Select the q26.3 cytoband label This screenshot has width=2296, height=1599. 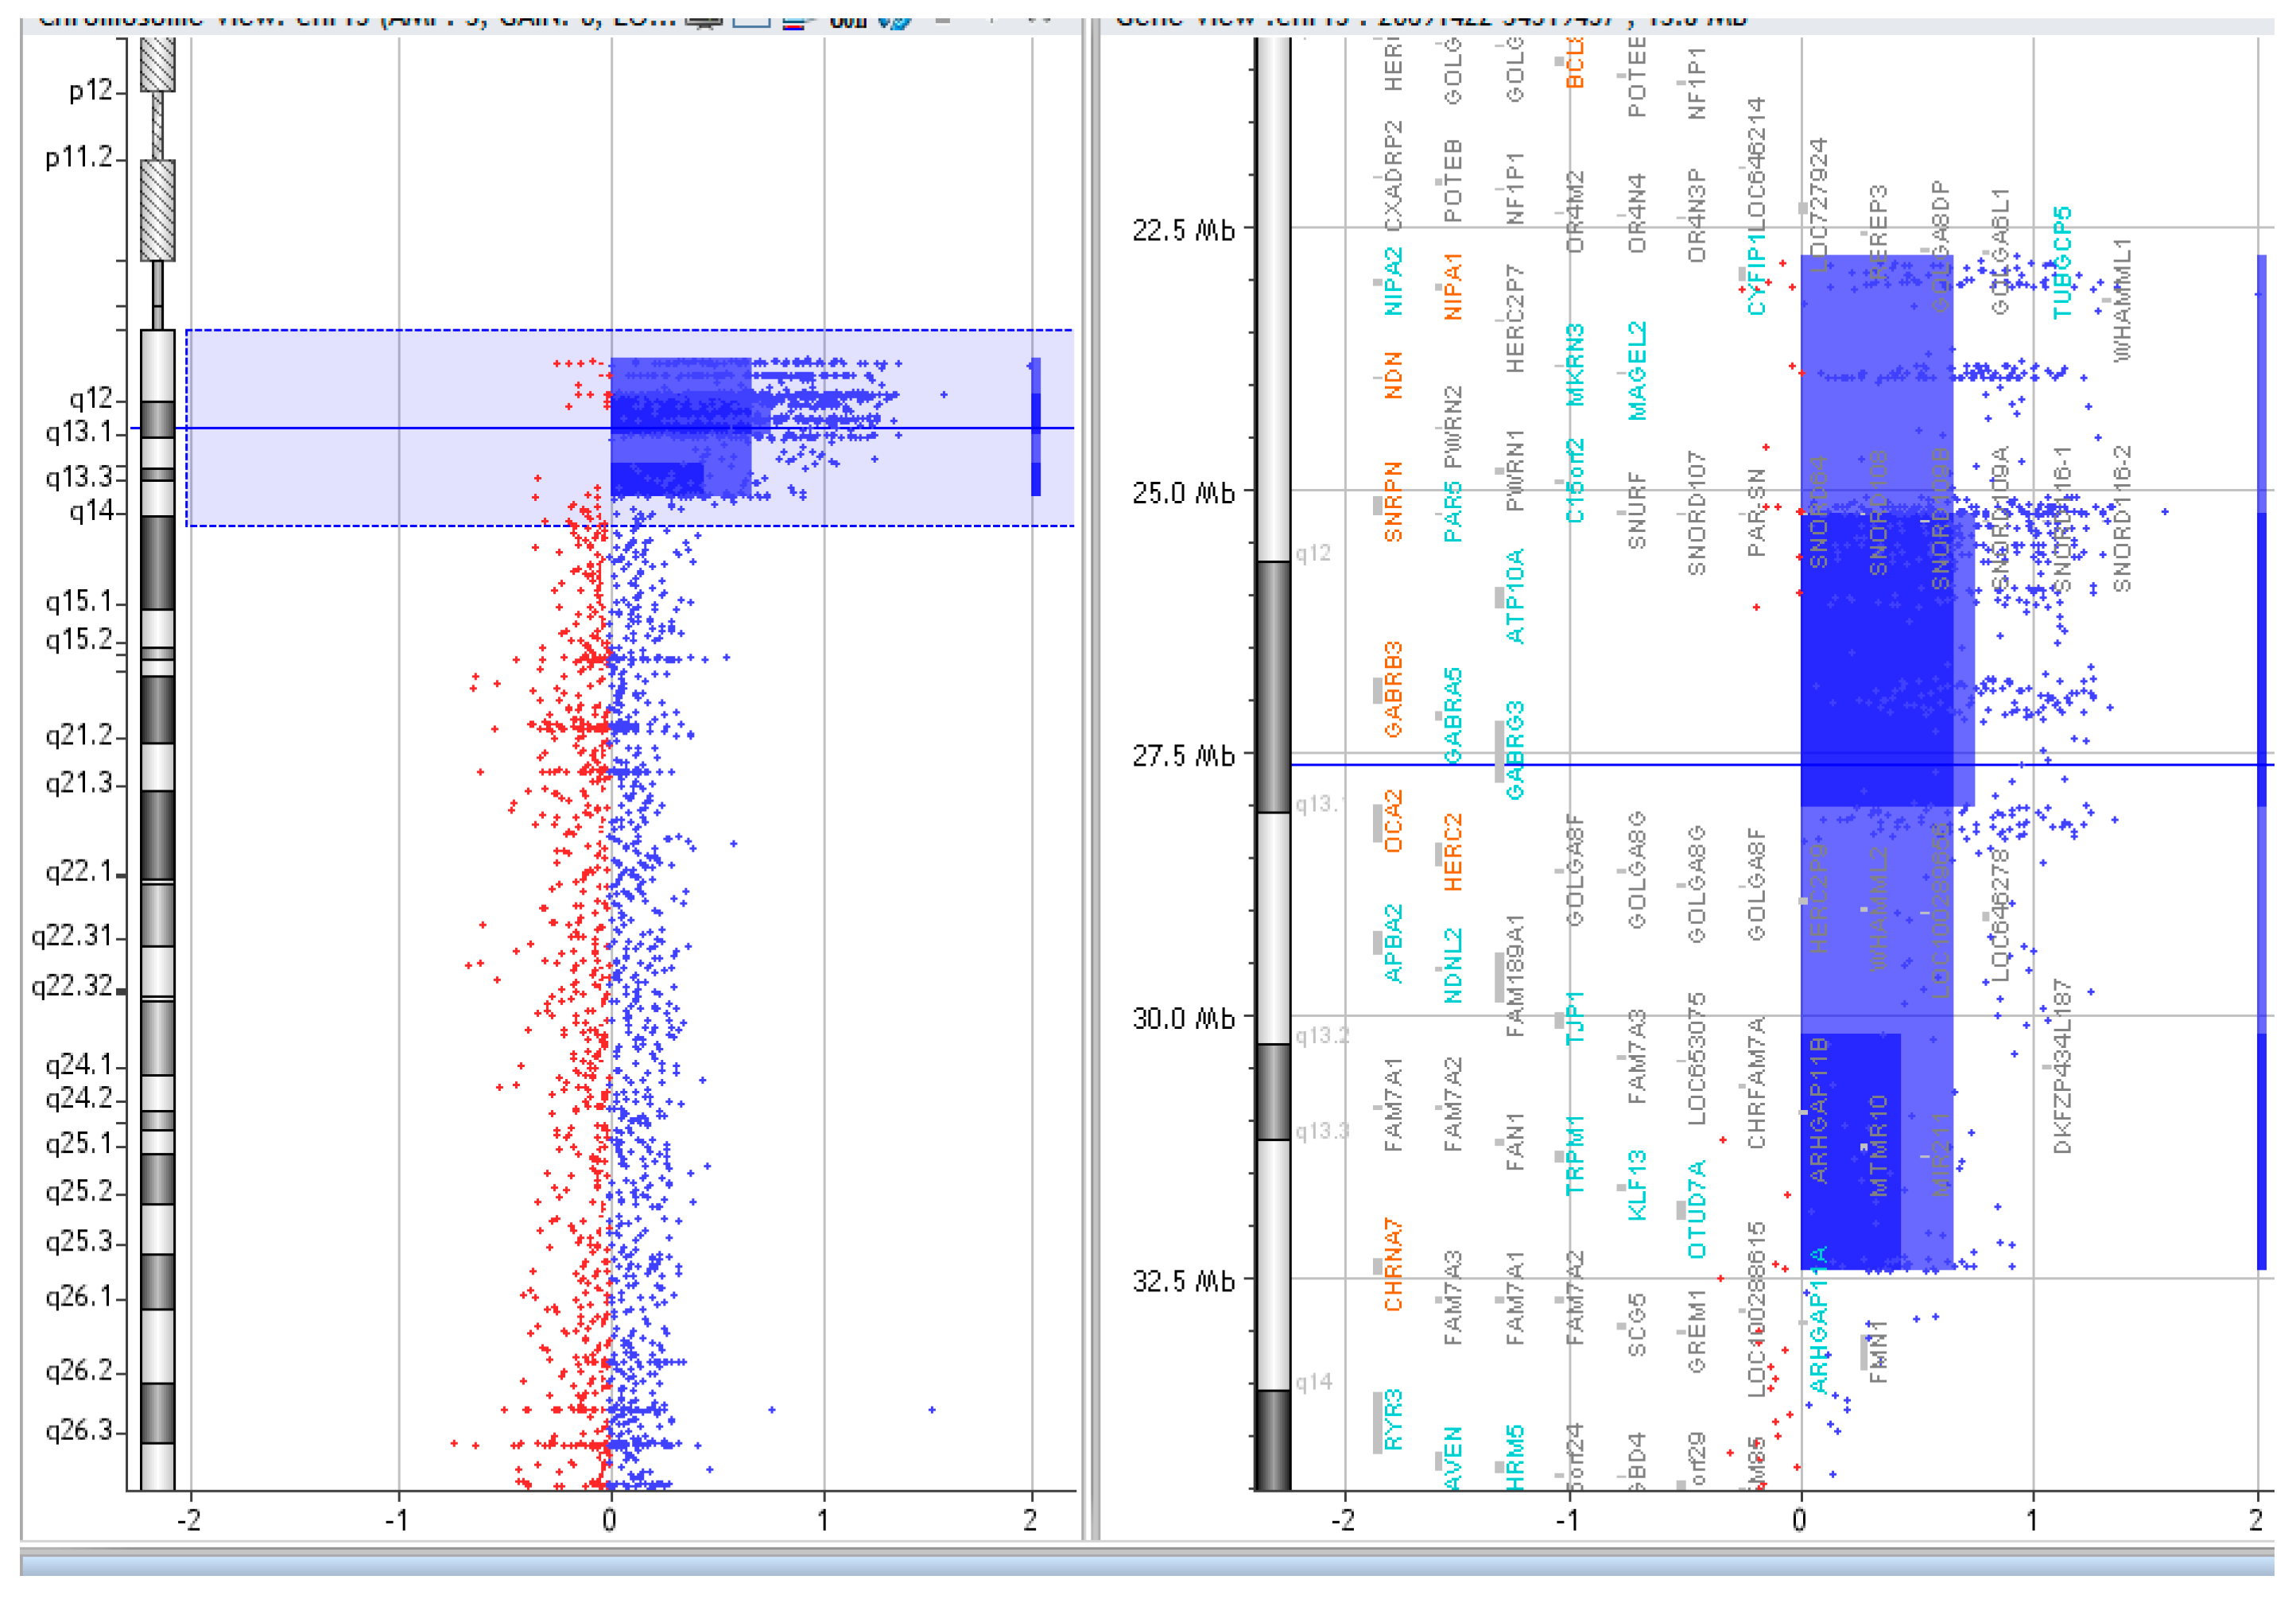(x=79, y=1430)
